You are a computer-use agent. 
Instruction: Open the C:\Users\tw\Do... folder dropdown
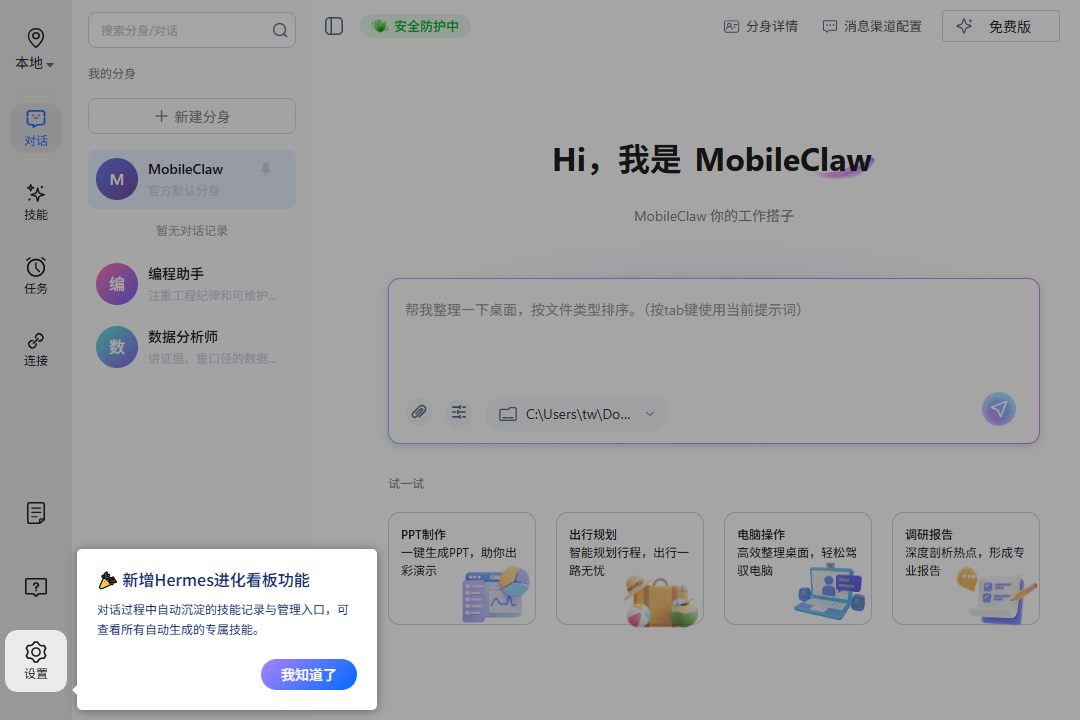577,414
